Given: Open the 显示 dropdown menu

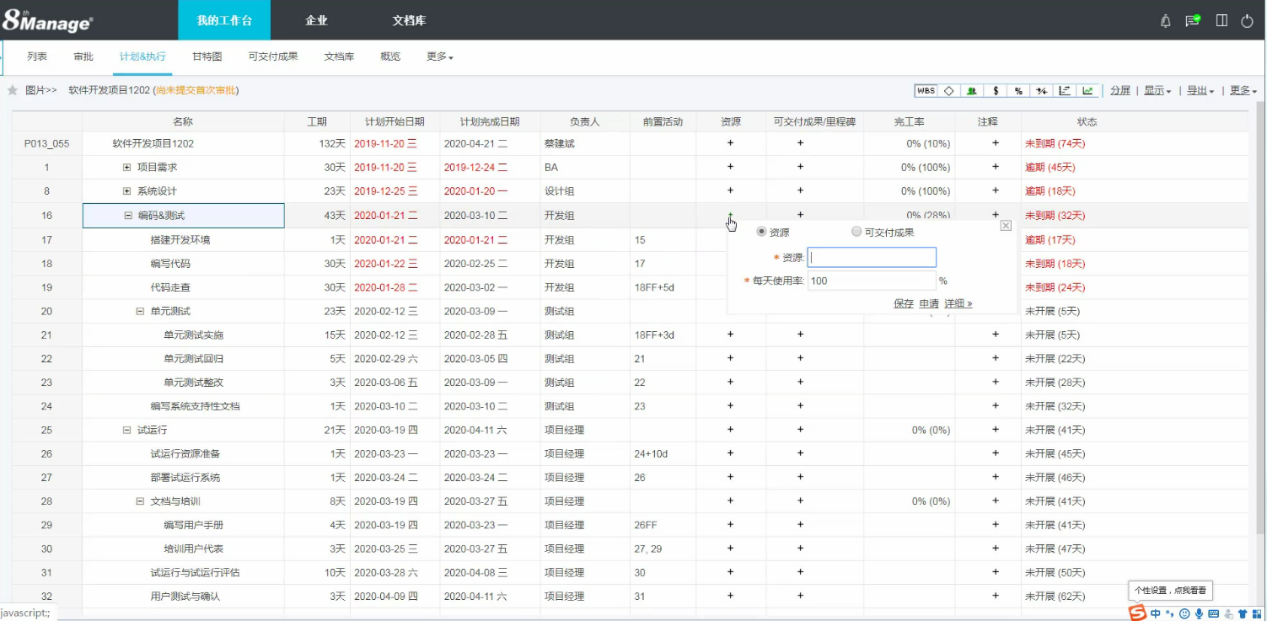Looking at the screenshot, I should (x=1155, y=90).
